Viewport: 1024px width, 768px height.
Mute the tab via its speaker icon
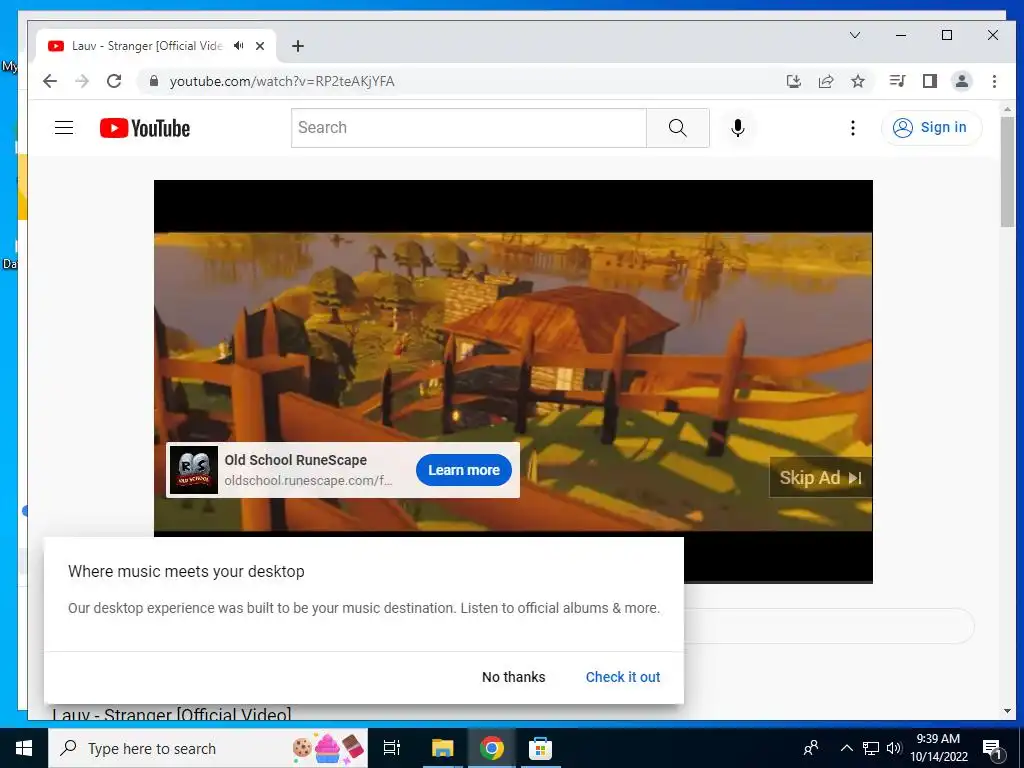(239, 46)
